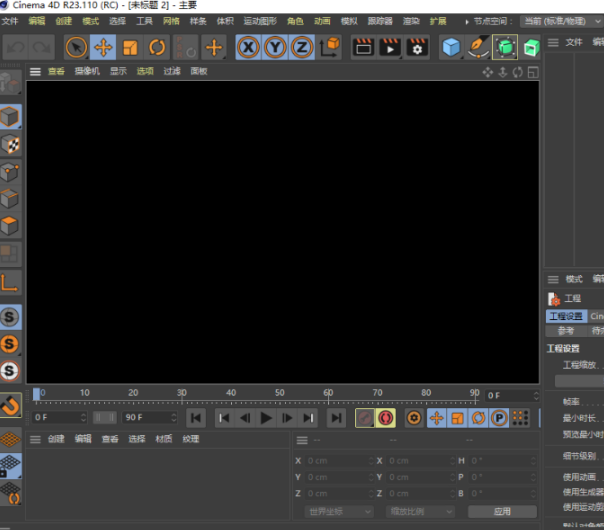Open node space 当前(标准/物理) dropdown
Screen dimensions: 604x530
(x=562, y=21)
